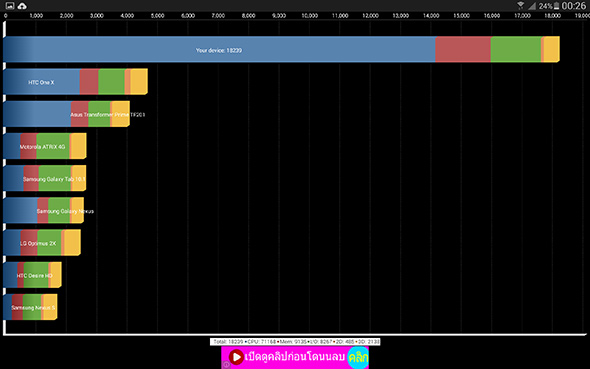Select the 'Samsung Galaxy Tab 10.1' label
Screen dimensions: 590x369
pyautogui.click(x=54, y=179)
